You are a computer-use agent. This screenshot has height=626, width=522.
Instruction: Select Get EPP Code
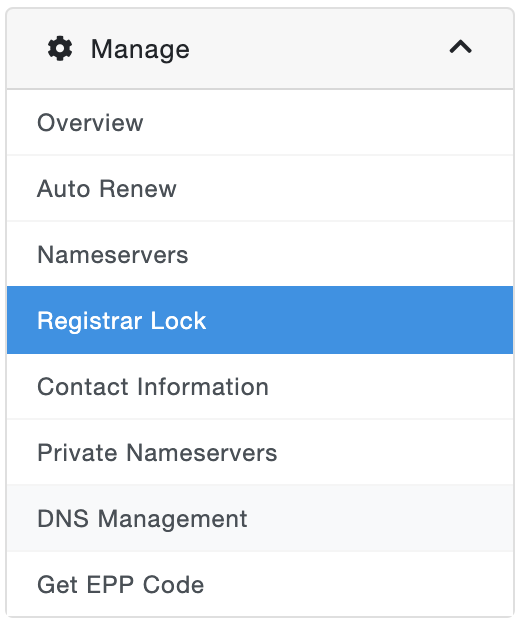tap(260, 584)
